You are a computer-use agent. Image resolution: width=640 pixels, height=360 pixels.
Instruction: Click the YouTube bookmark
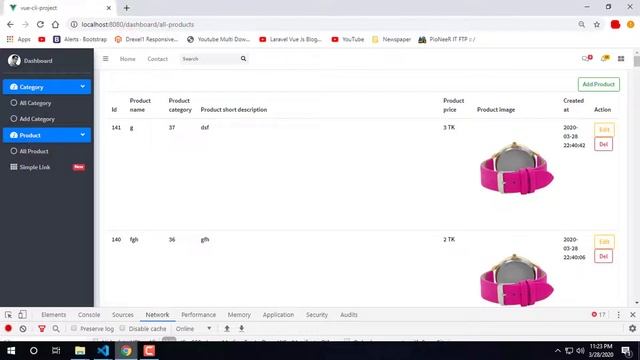click(x=348, y=39)
